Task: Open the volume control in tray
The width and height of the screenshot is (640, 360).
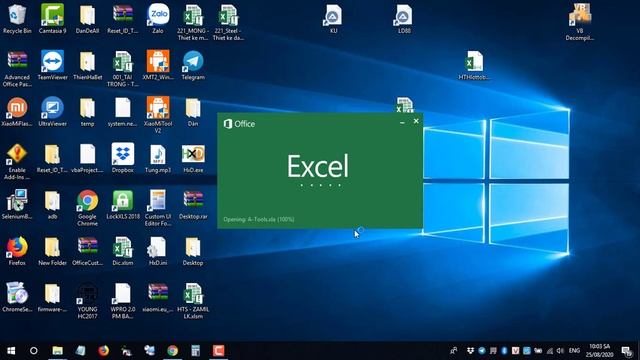Action: pyautogui.click(x=560, y=351)
